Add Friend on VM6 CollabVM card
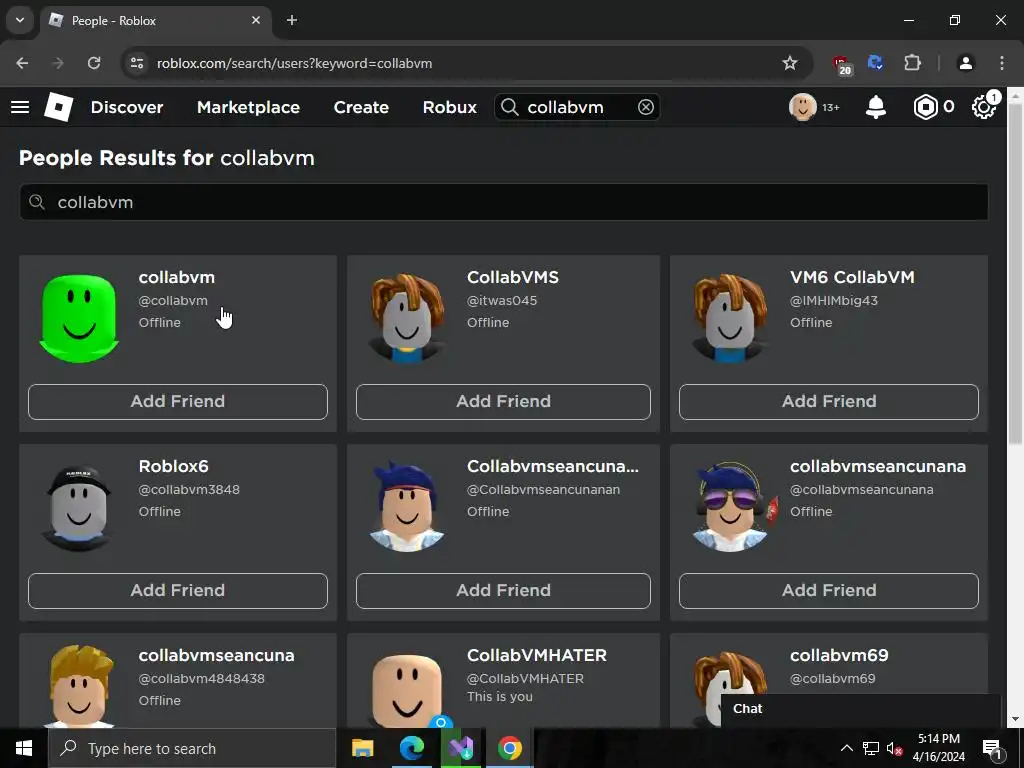Viewport: 1024px width, 768px height. click(x=829, y=402)
